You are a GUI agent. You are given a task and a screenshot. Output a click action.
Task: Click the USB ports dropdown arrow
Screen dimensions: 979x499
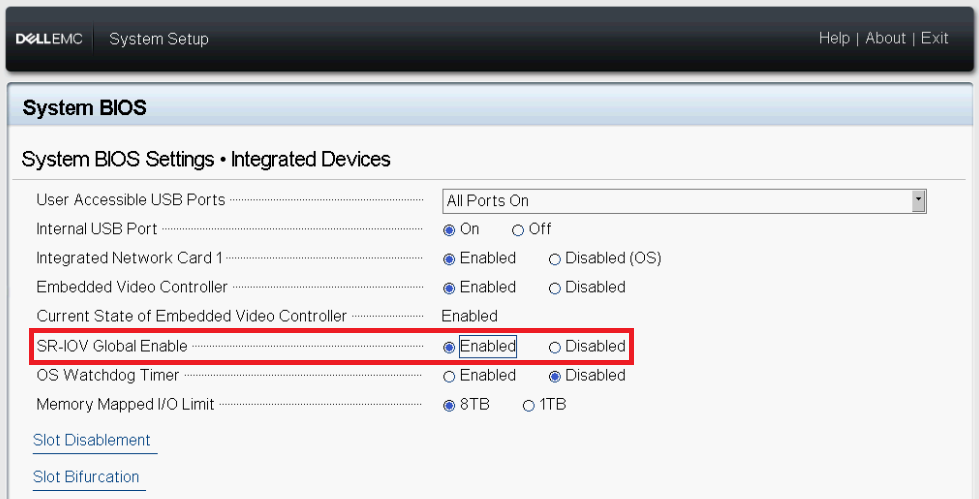pyautogui.click(x=919, y=201)
